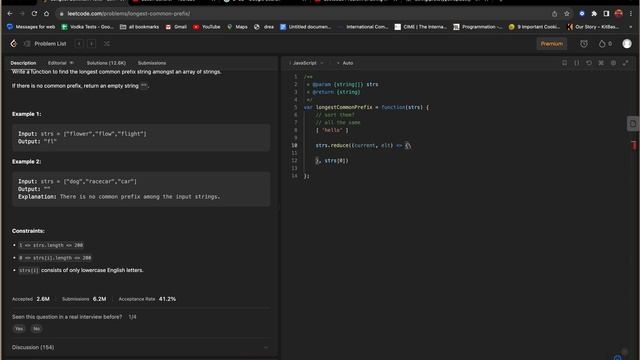The width and height of the screenshot is (640, 360).
Task: Open the blue circular extension icon
Action: click(x=582, y=13)
